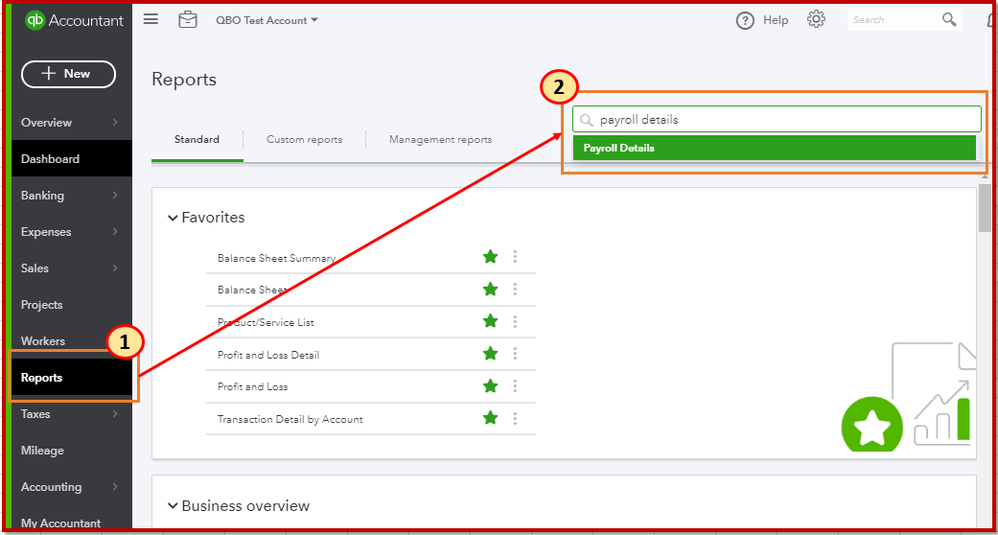Click the + New button
The width and height of the screenshot is (998, 535).
pos(69,74)
